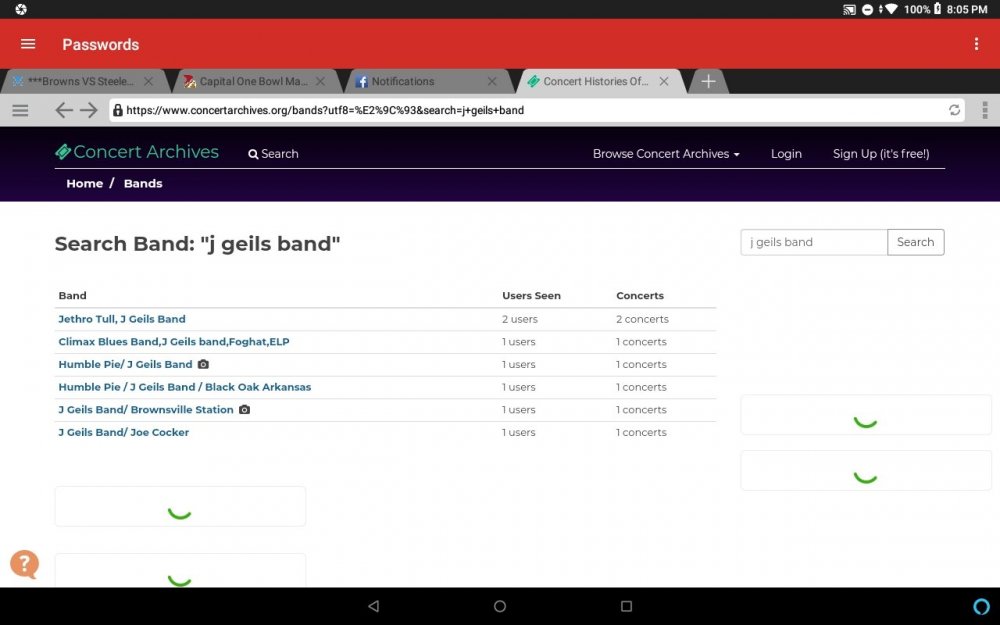The image size is (1000, 625).
Task: Open J Geils Band/ Joe Cocker result
Action: point(123,432)
